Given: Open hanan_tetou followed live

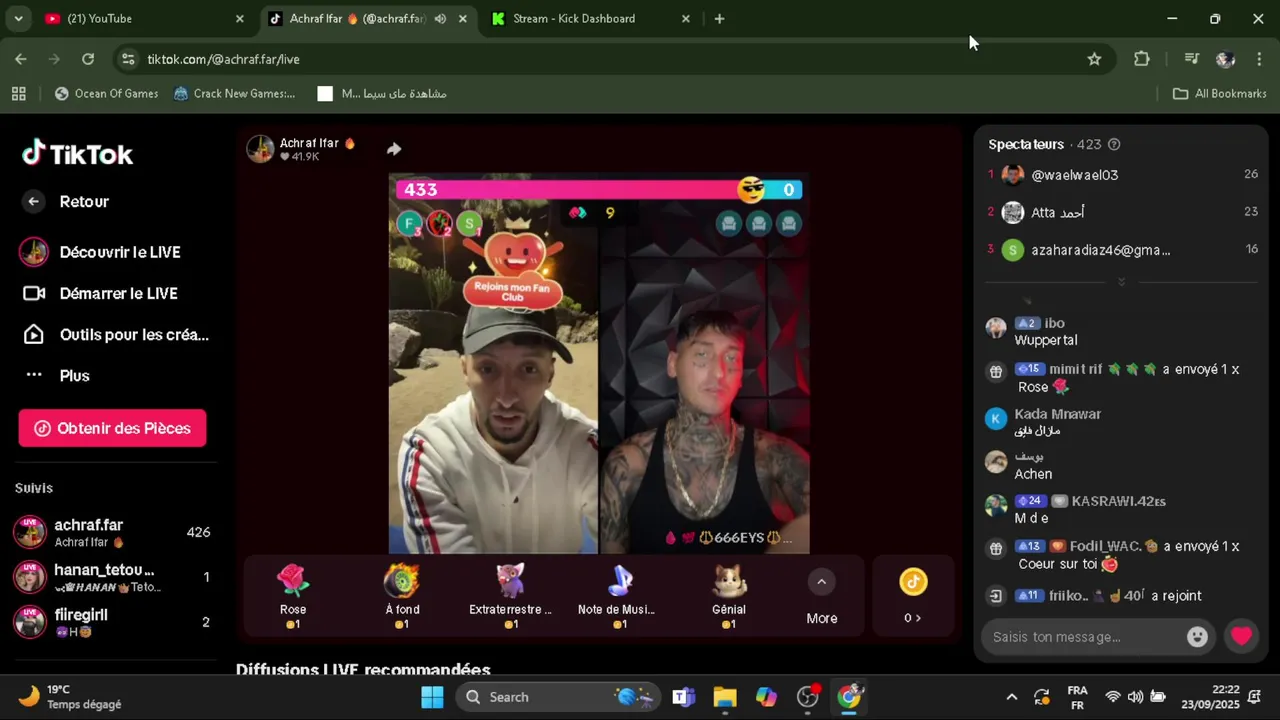Looking at the screenshot, I should (112, 577).
